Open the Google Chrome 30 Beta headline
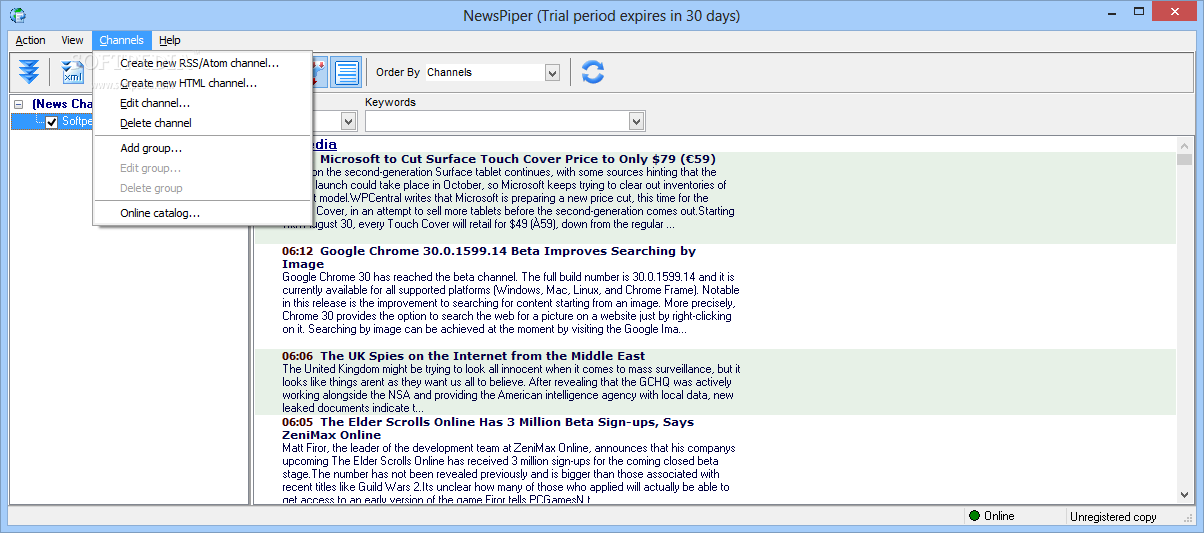Screen dimensions: 1204x533 point(489,257)
